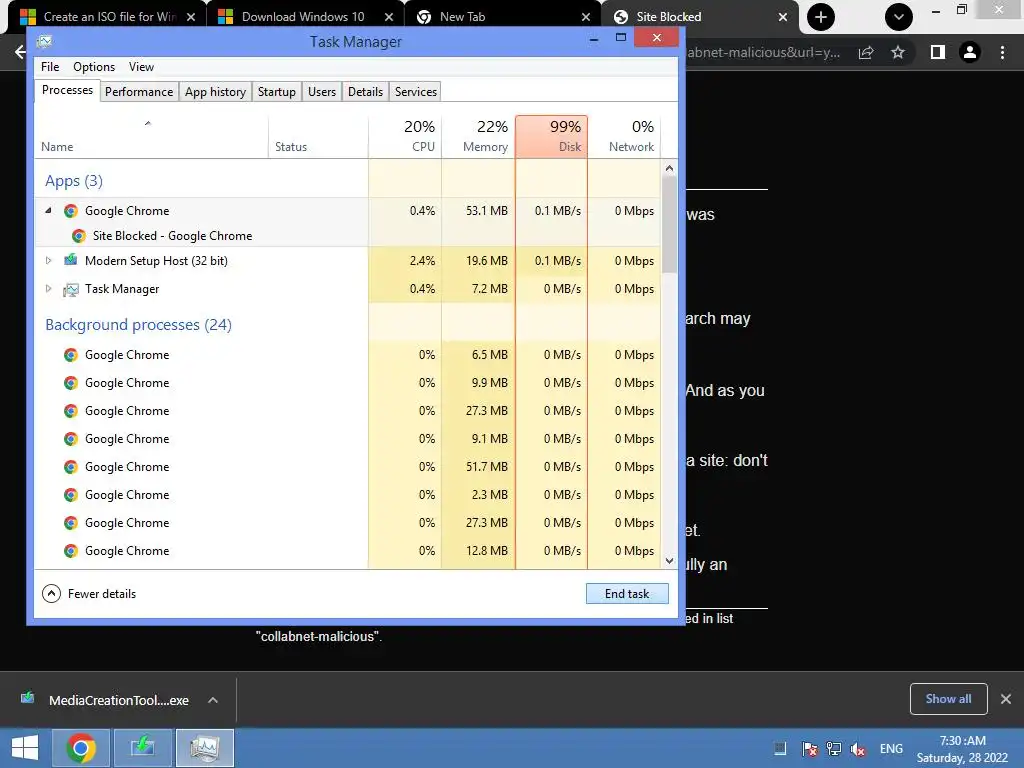Image resolution: width=1024 pixels, height=768 pixels.
Task: Select background Google Chrome using 51.7 MB
Action: pos(347,467)
